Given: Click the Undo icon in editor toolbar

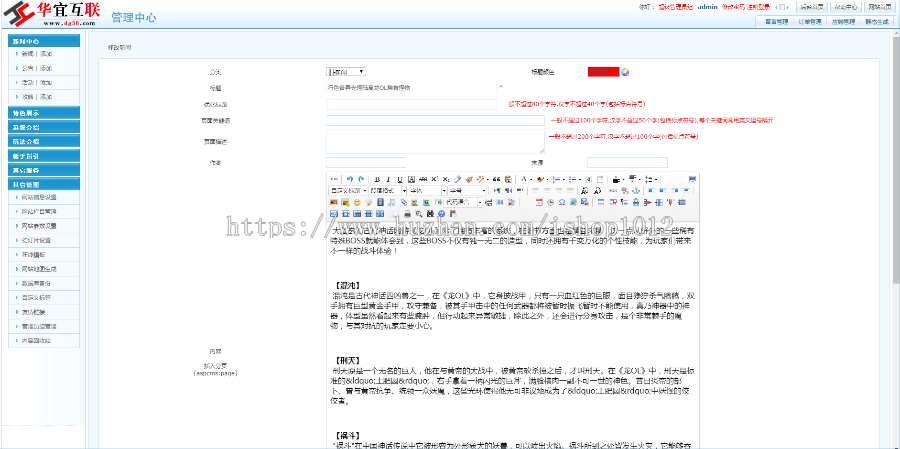Looking at the screenshot, I should point(350,179).
